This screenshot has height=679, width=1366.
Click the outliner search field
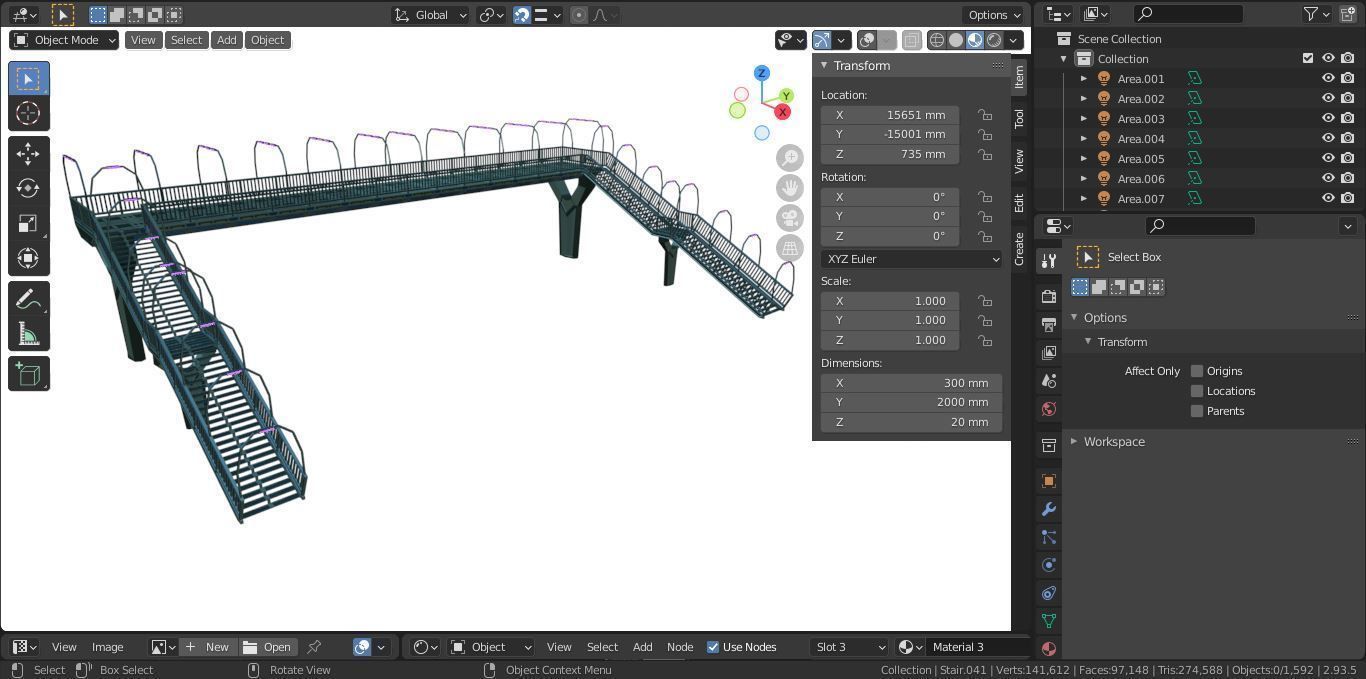(x=1189, y=14)
